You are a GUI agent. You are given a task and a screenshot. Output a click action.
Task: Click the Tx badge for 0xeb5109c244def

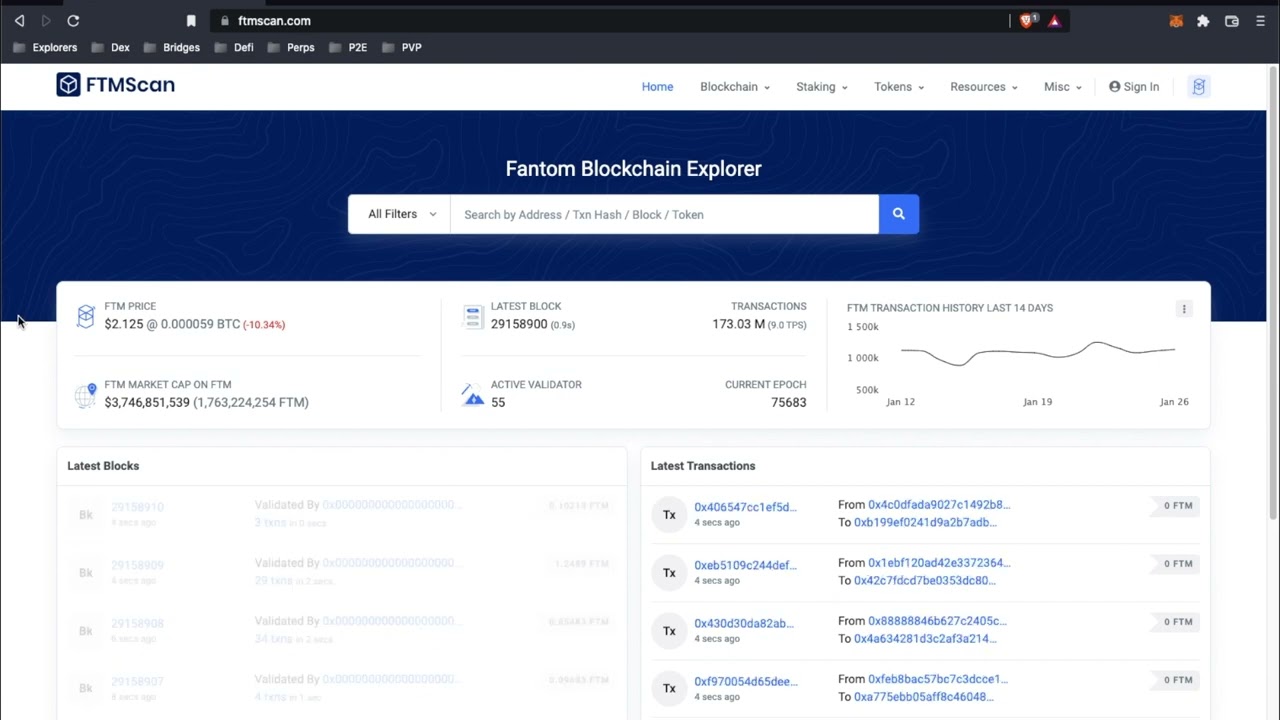coord(669,572)
